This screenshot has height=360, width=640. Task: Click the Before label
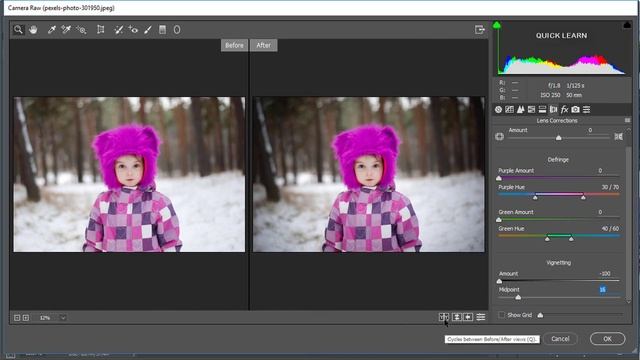(x=234, y=45)
